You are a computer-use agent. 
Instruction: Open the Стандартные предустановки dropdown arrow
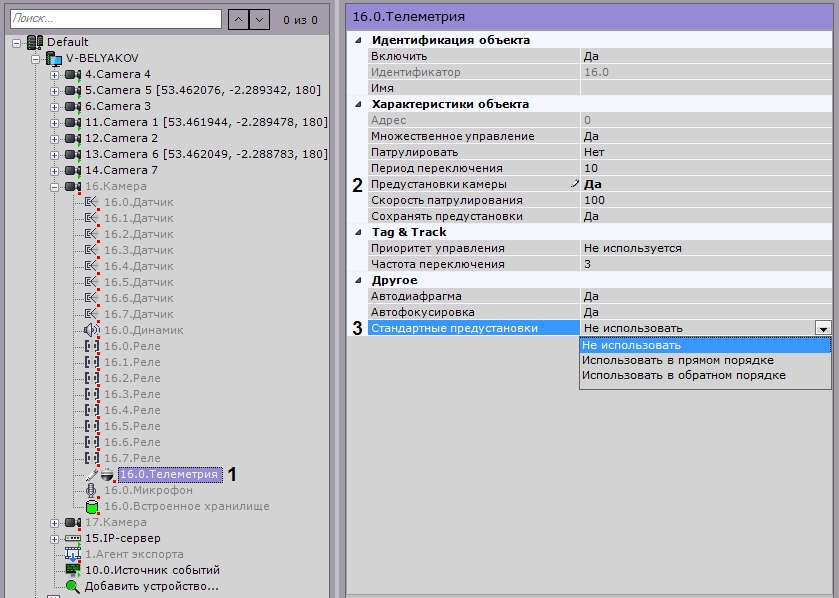pyautogui.click(x=823, y=328)
